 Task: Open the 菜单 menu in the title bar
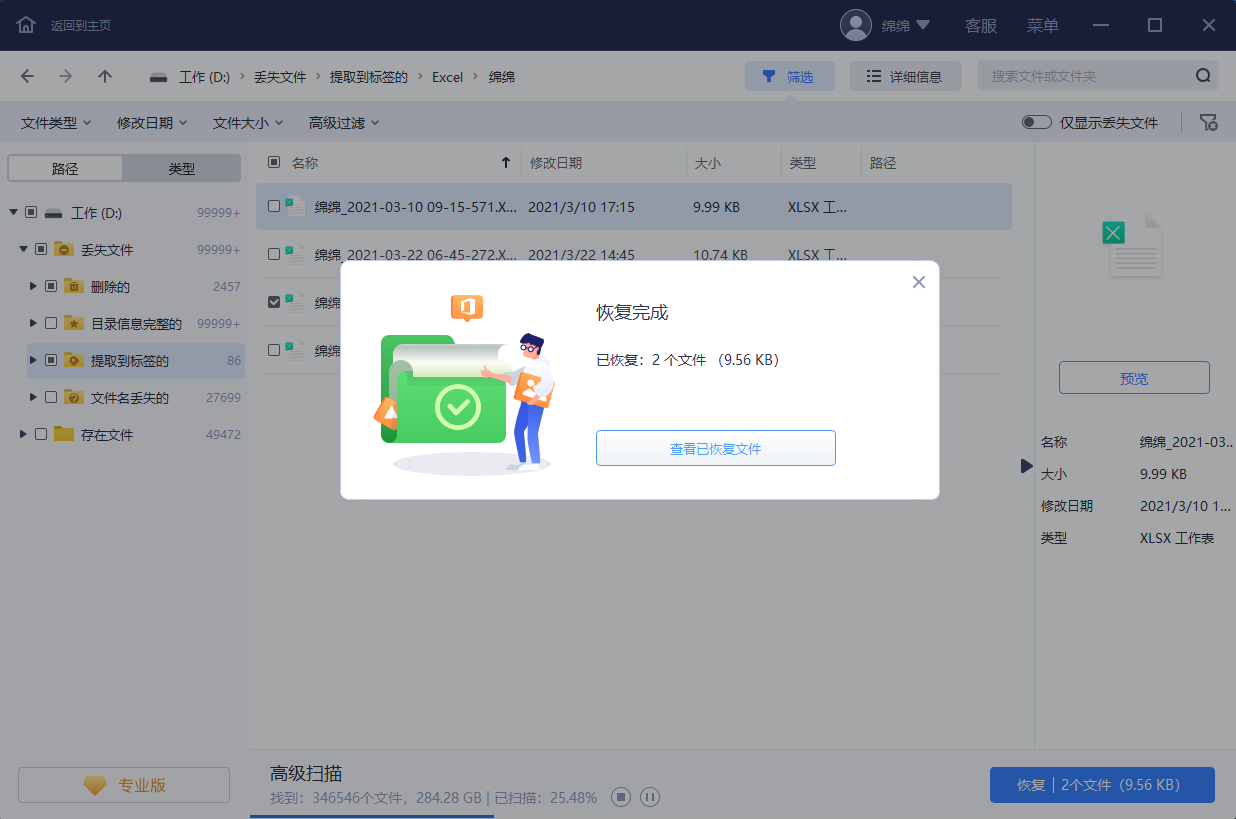pyautogui.click(x=1042, y=26)
